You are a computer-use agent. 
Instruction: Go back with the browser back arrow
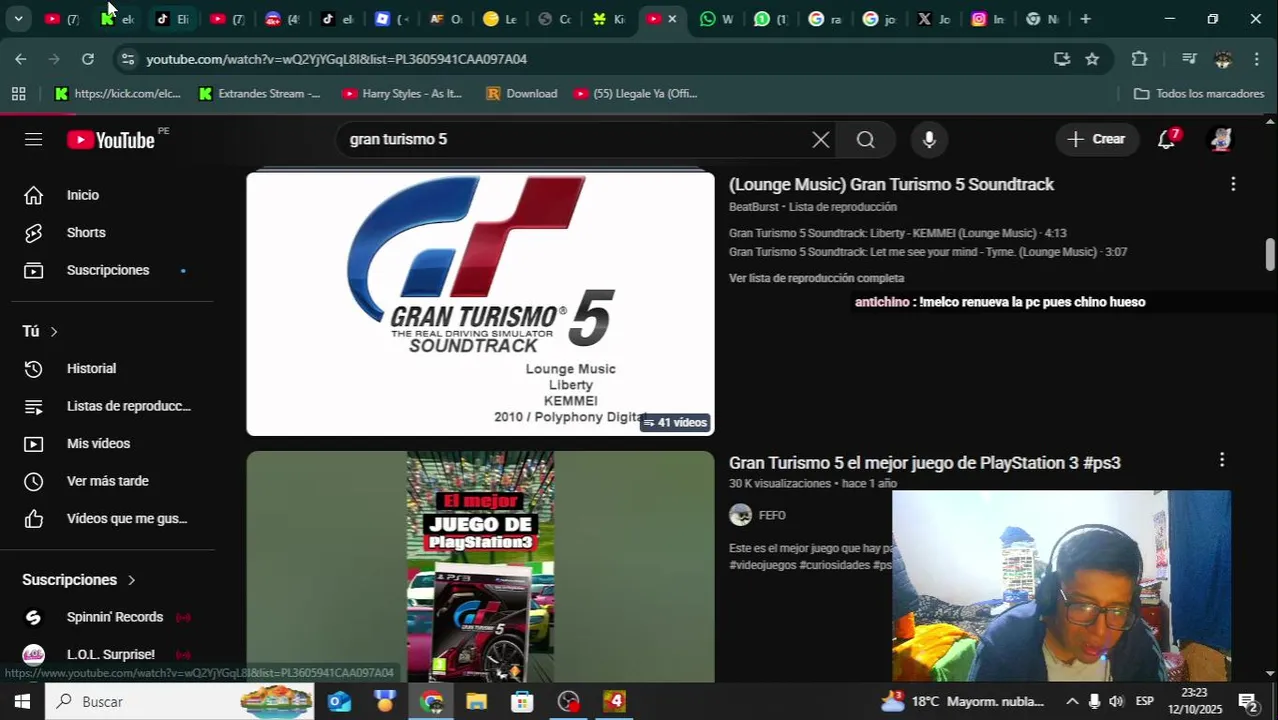21,59
